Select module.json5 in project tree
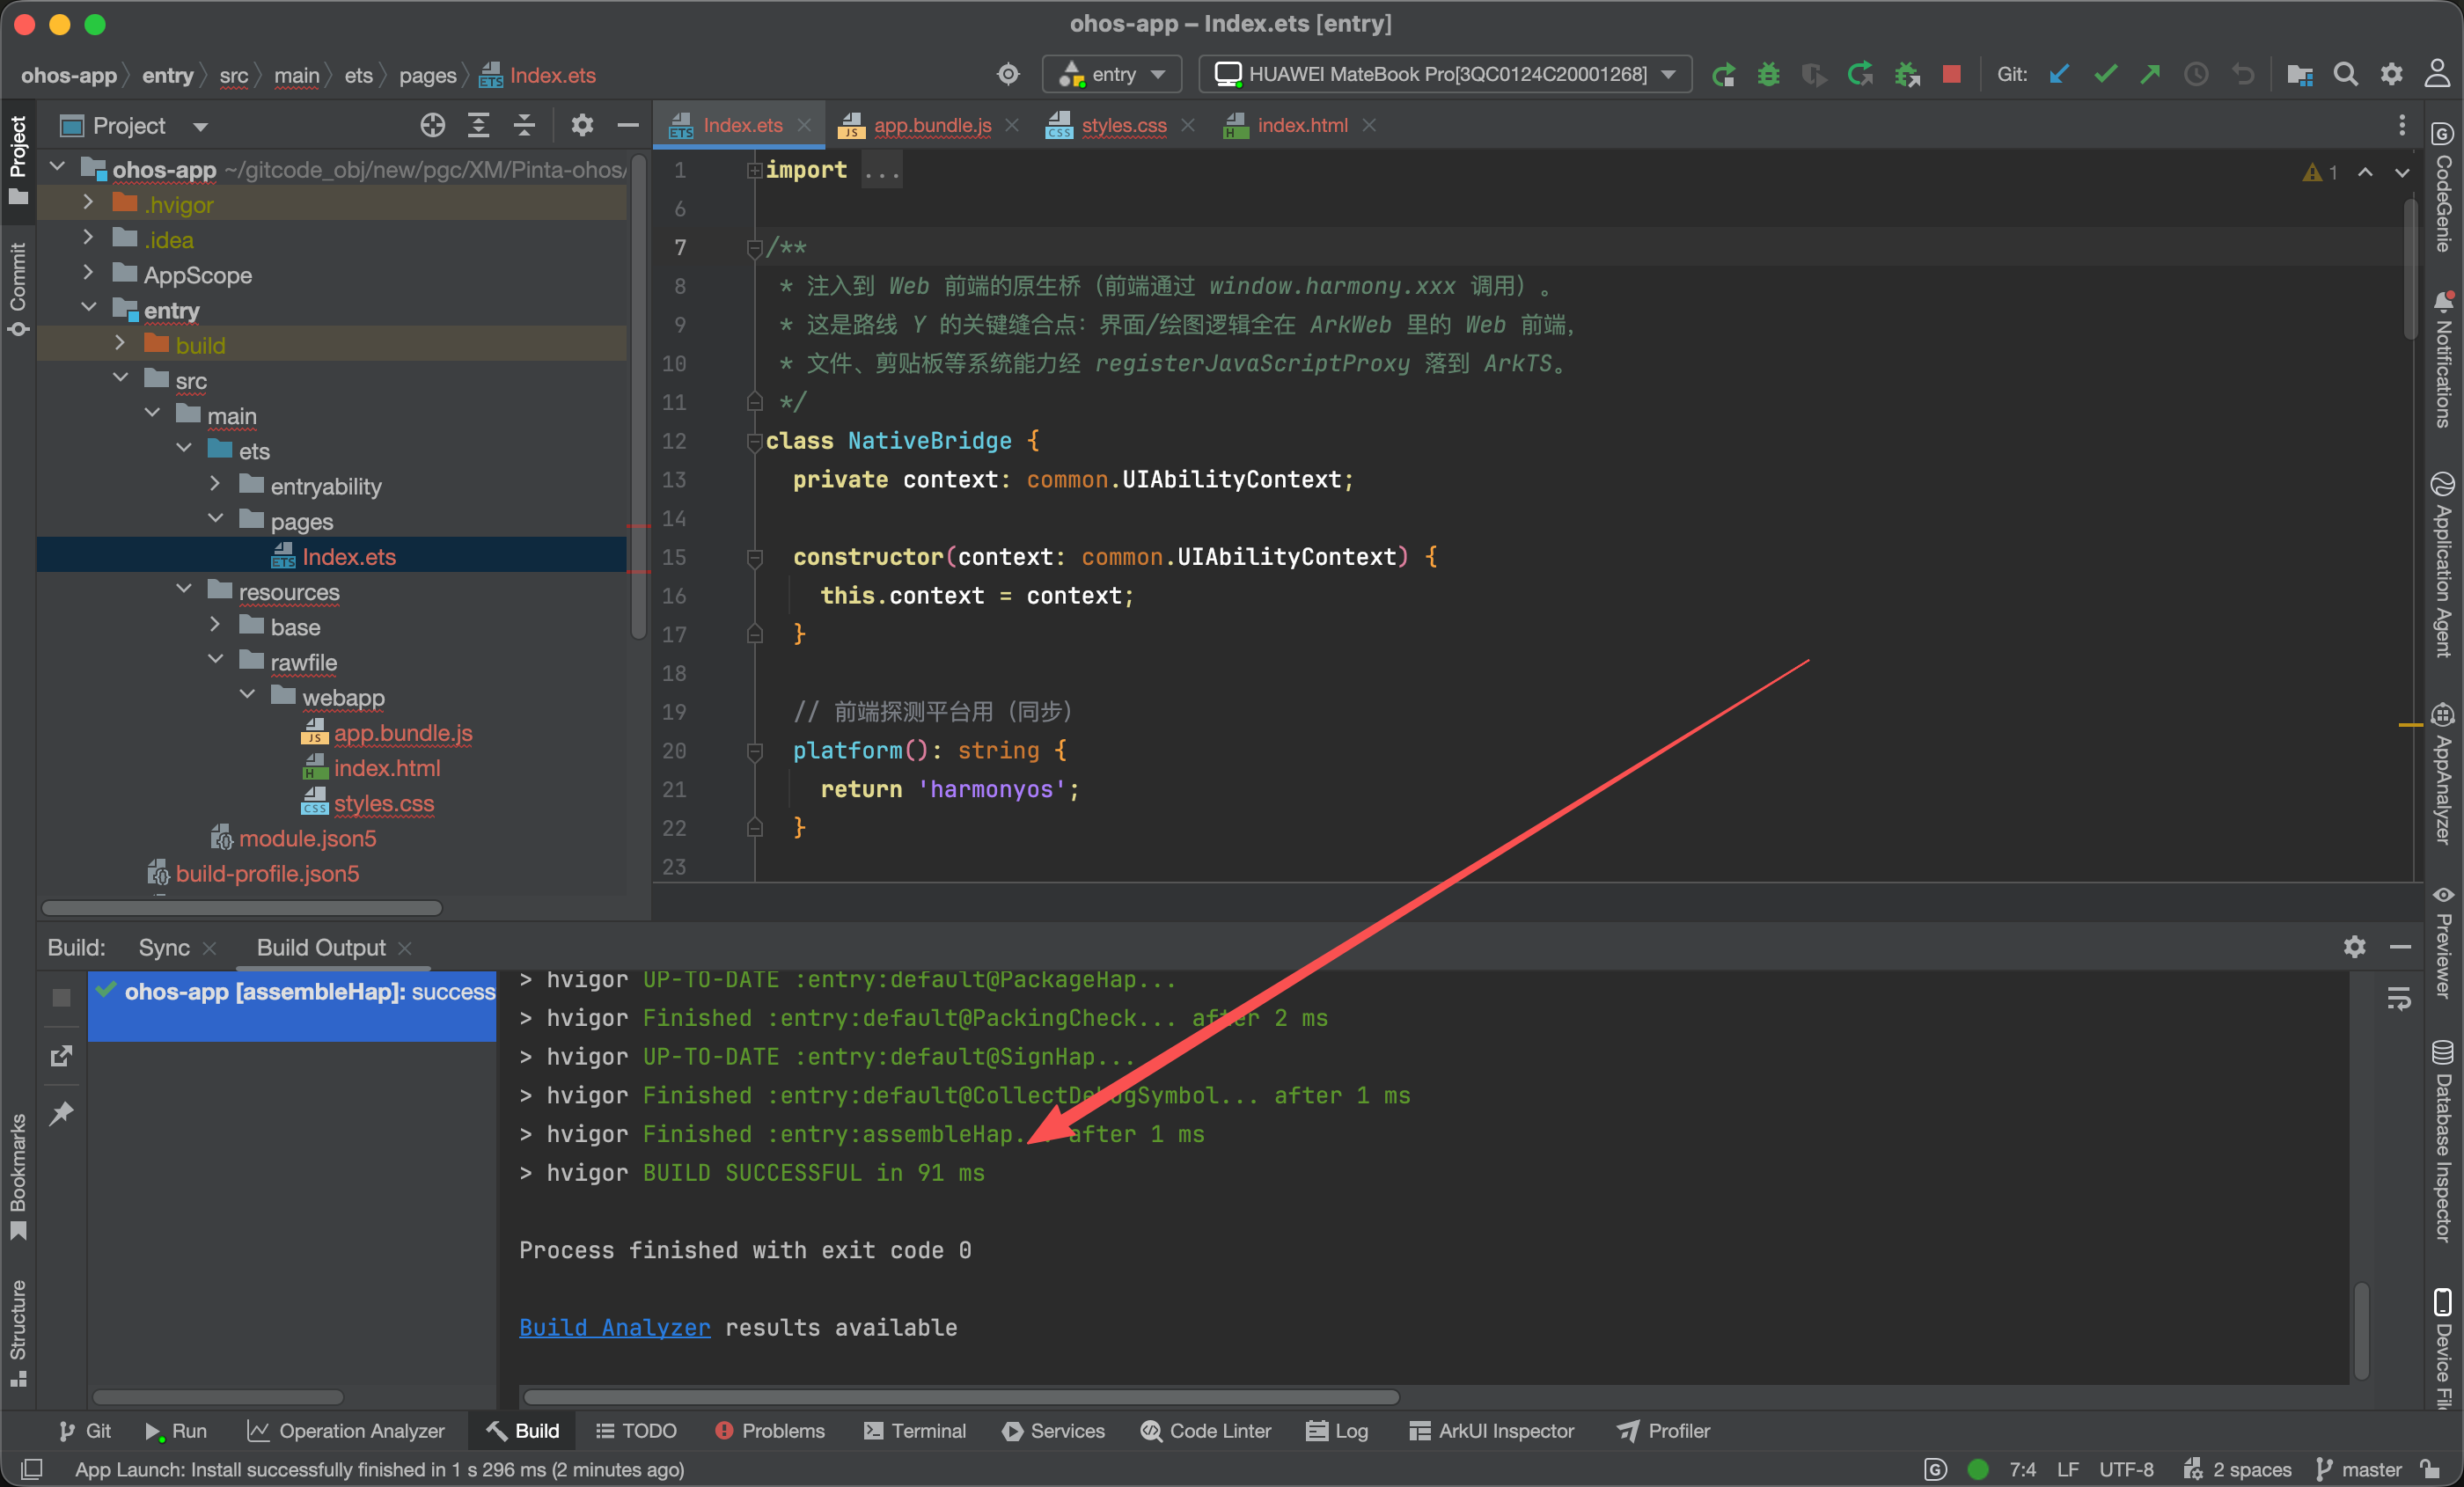This screenshot has height=1487, width=2464. pyautogui.click(x=306, y=838)
